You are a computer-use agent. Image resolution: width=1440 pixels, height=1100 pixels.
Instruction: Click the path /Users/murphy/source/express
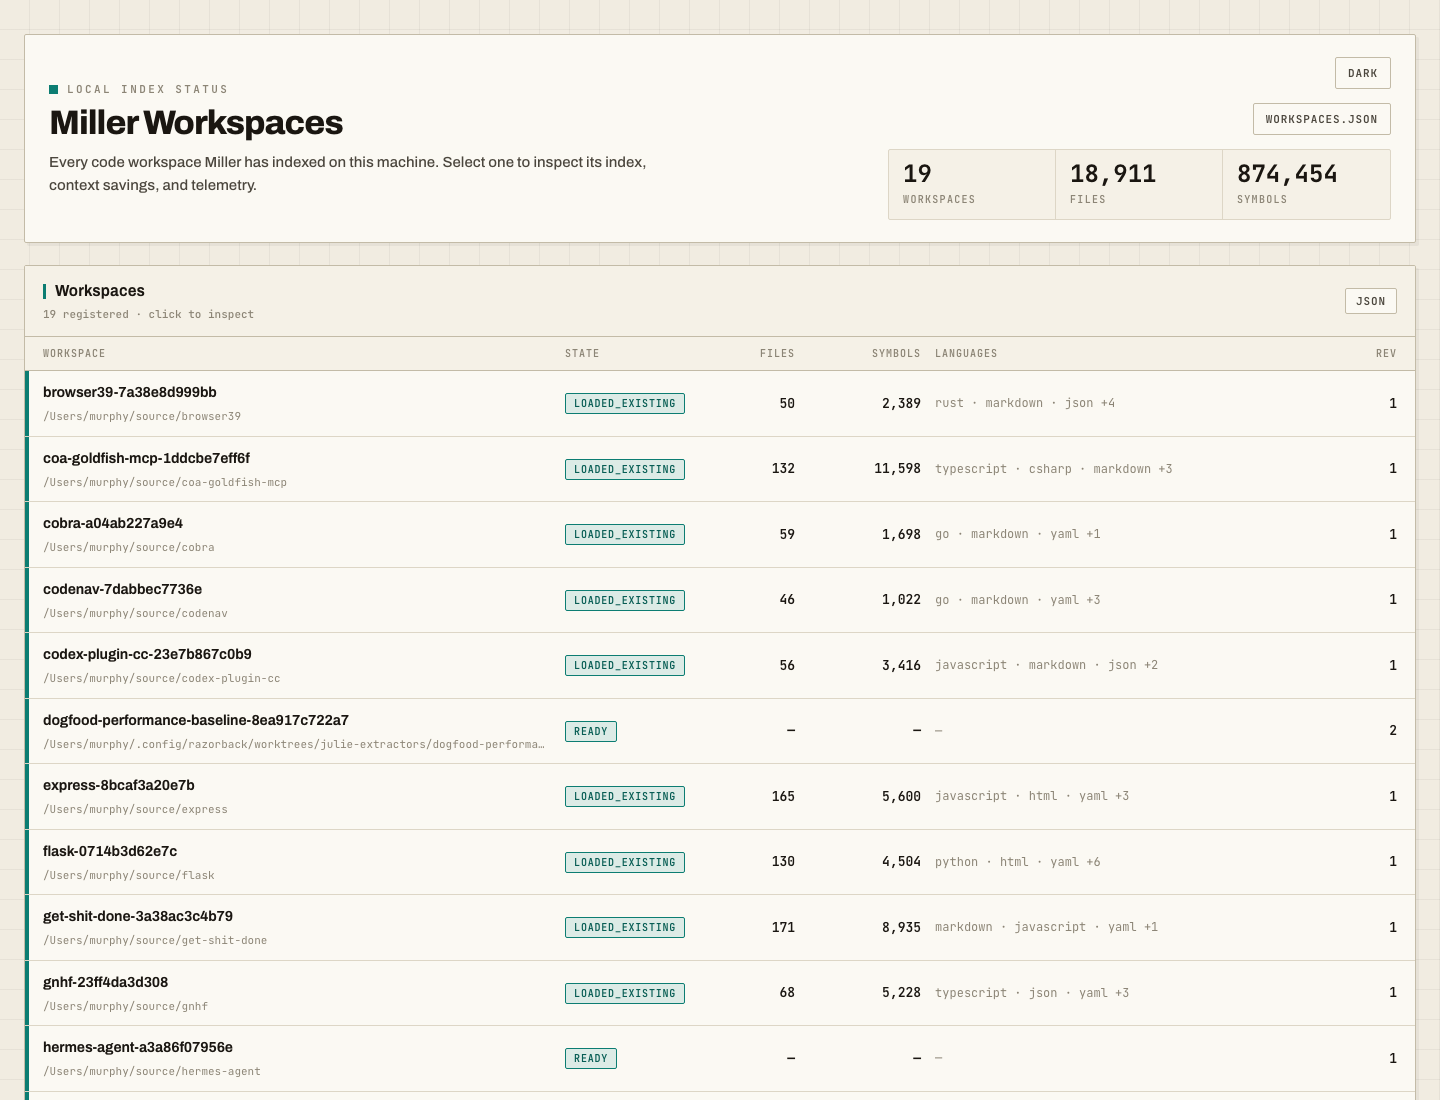coord(135,810)
